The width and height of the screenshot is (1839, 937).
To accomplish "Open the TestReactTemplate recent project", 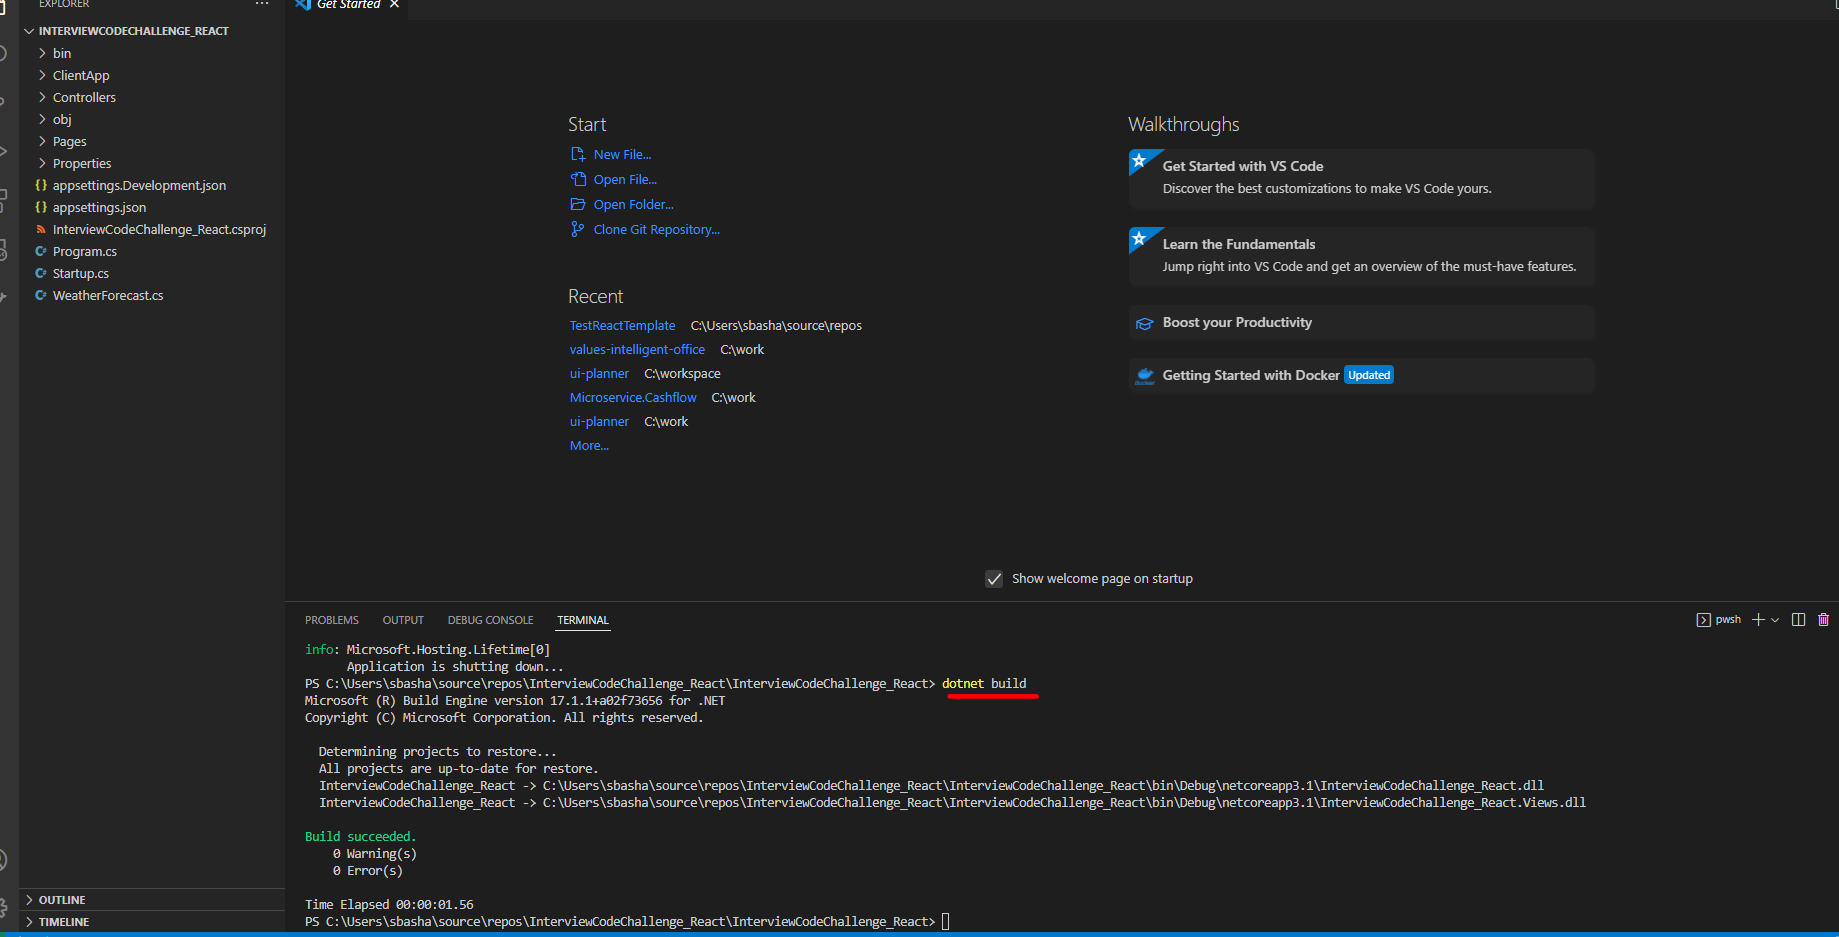I will click(x=621, y=325).
